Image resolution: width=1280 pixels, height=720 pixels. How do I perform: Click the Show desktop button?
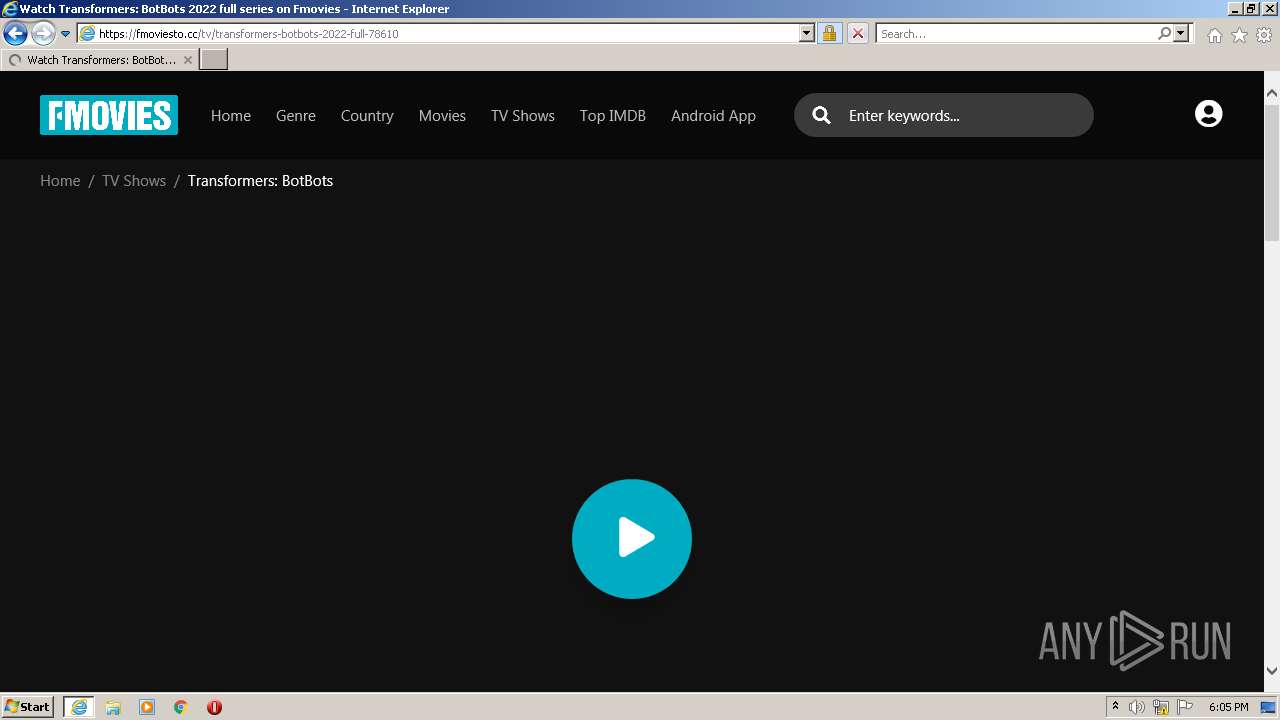tap(1270, 707)
